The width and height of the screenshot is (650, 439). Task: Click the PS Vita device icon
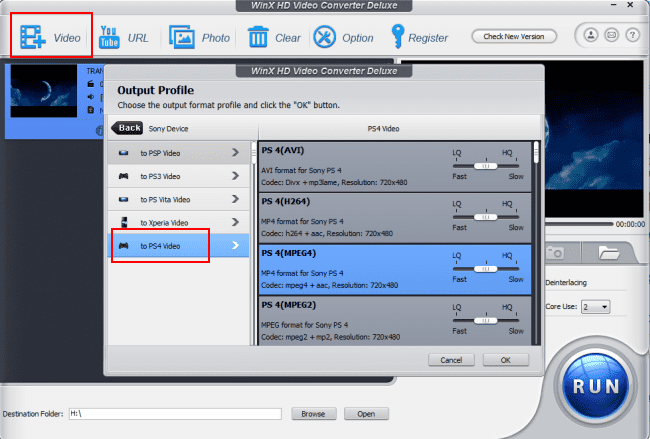click(124, 199)
